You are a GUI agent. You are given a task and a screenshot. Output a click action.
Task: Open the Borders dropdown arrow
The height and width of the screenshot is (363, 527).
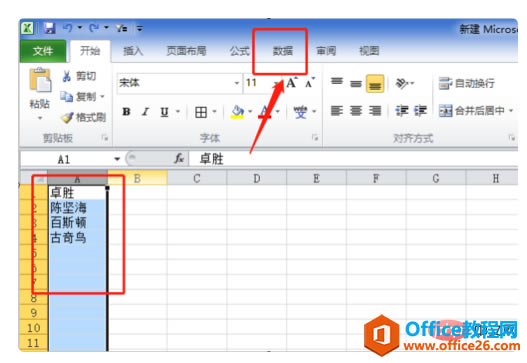(214, 112)
